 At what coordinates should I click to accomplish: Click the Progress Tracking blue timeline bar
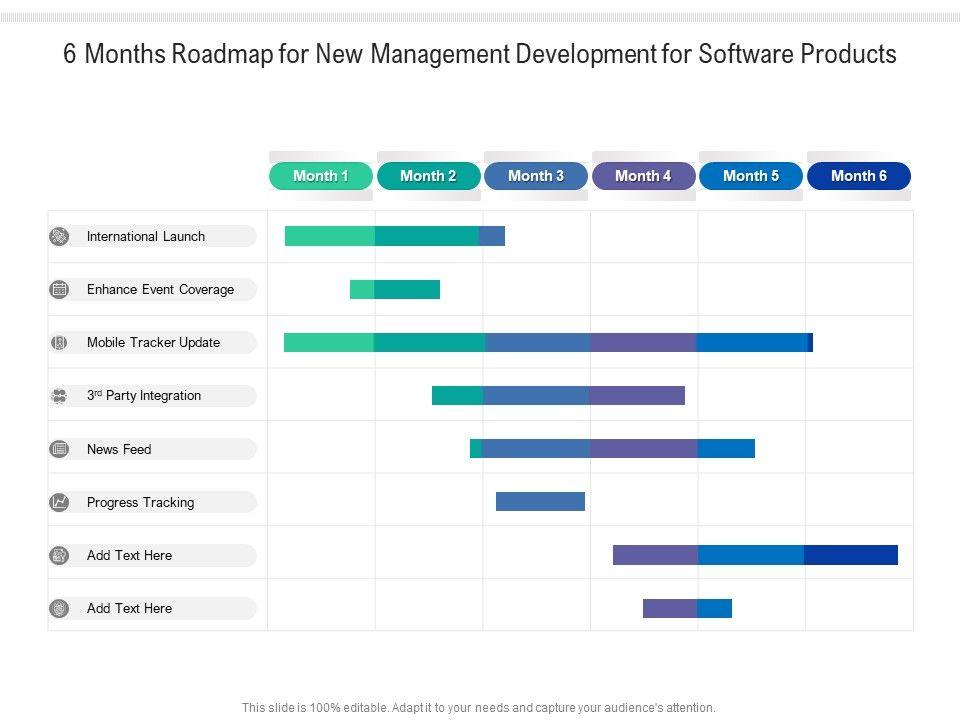pos(540,502)
